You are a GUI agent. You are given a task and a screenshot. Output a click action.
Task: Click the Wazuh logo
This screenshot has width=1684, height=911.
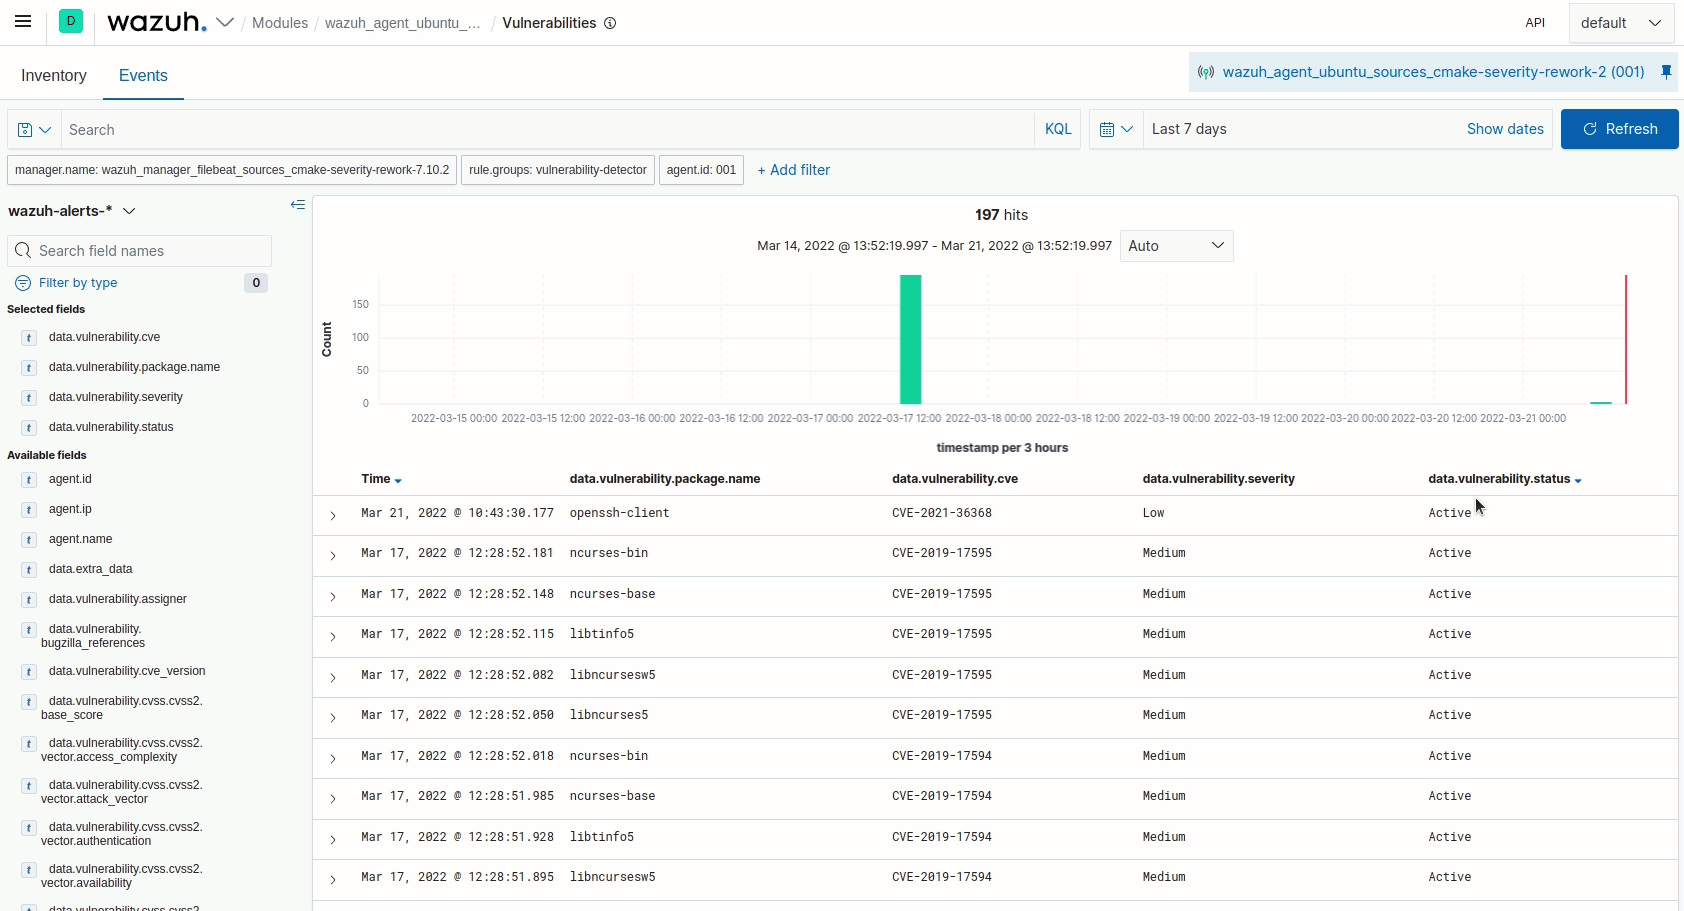coord(155,22)
